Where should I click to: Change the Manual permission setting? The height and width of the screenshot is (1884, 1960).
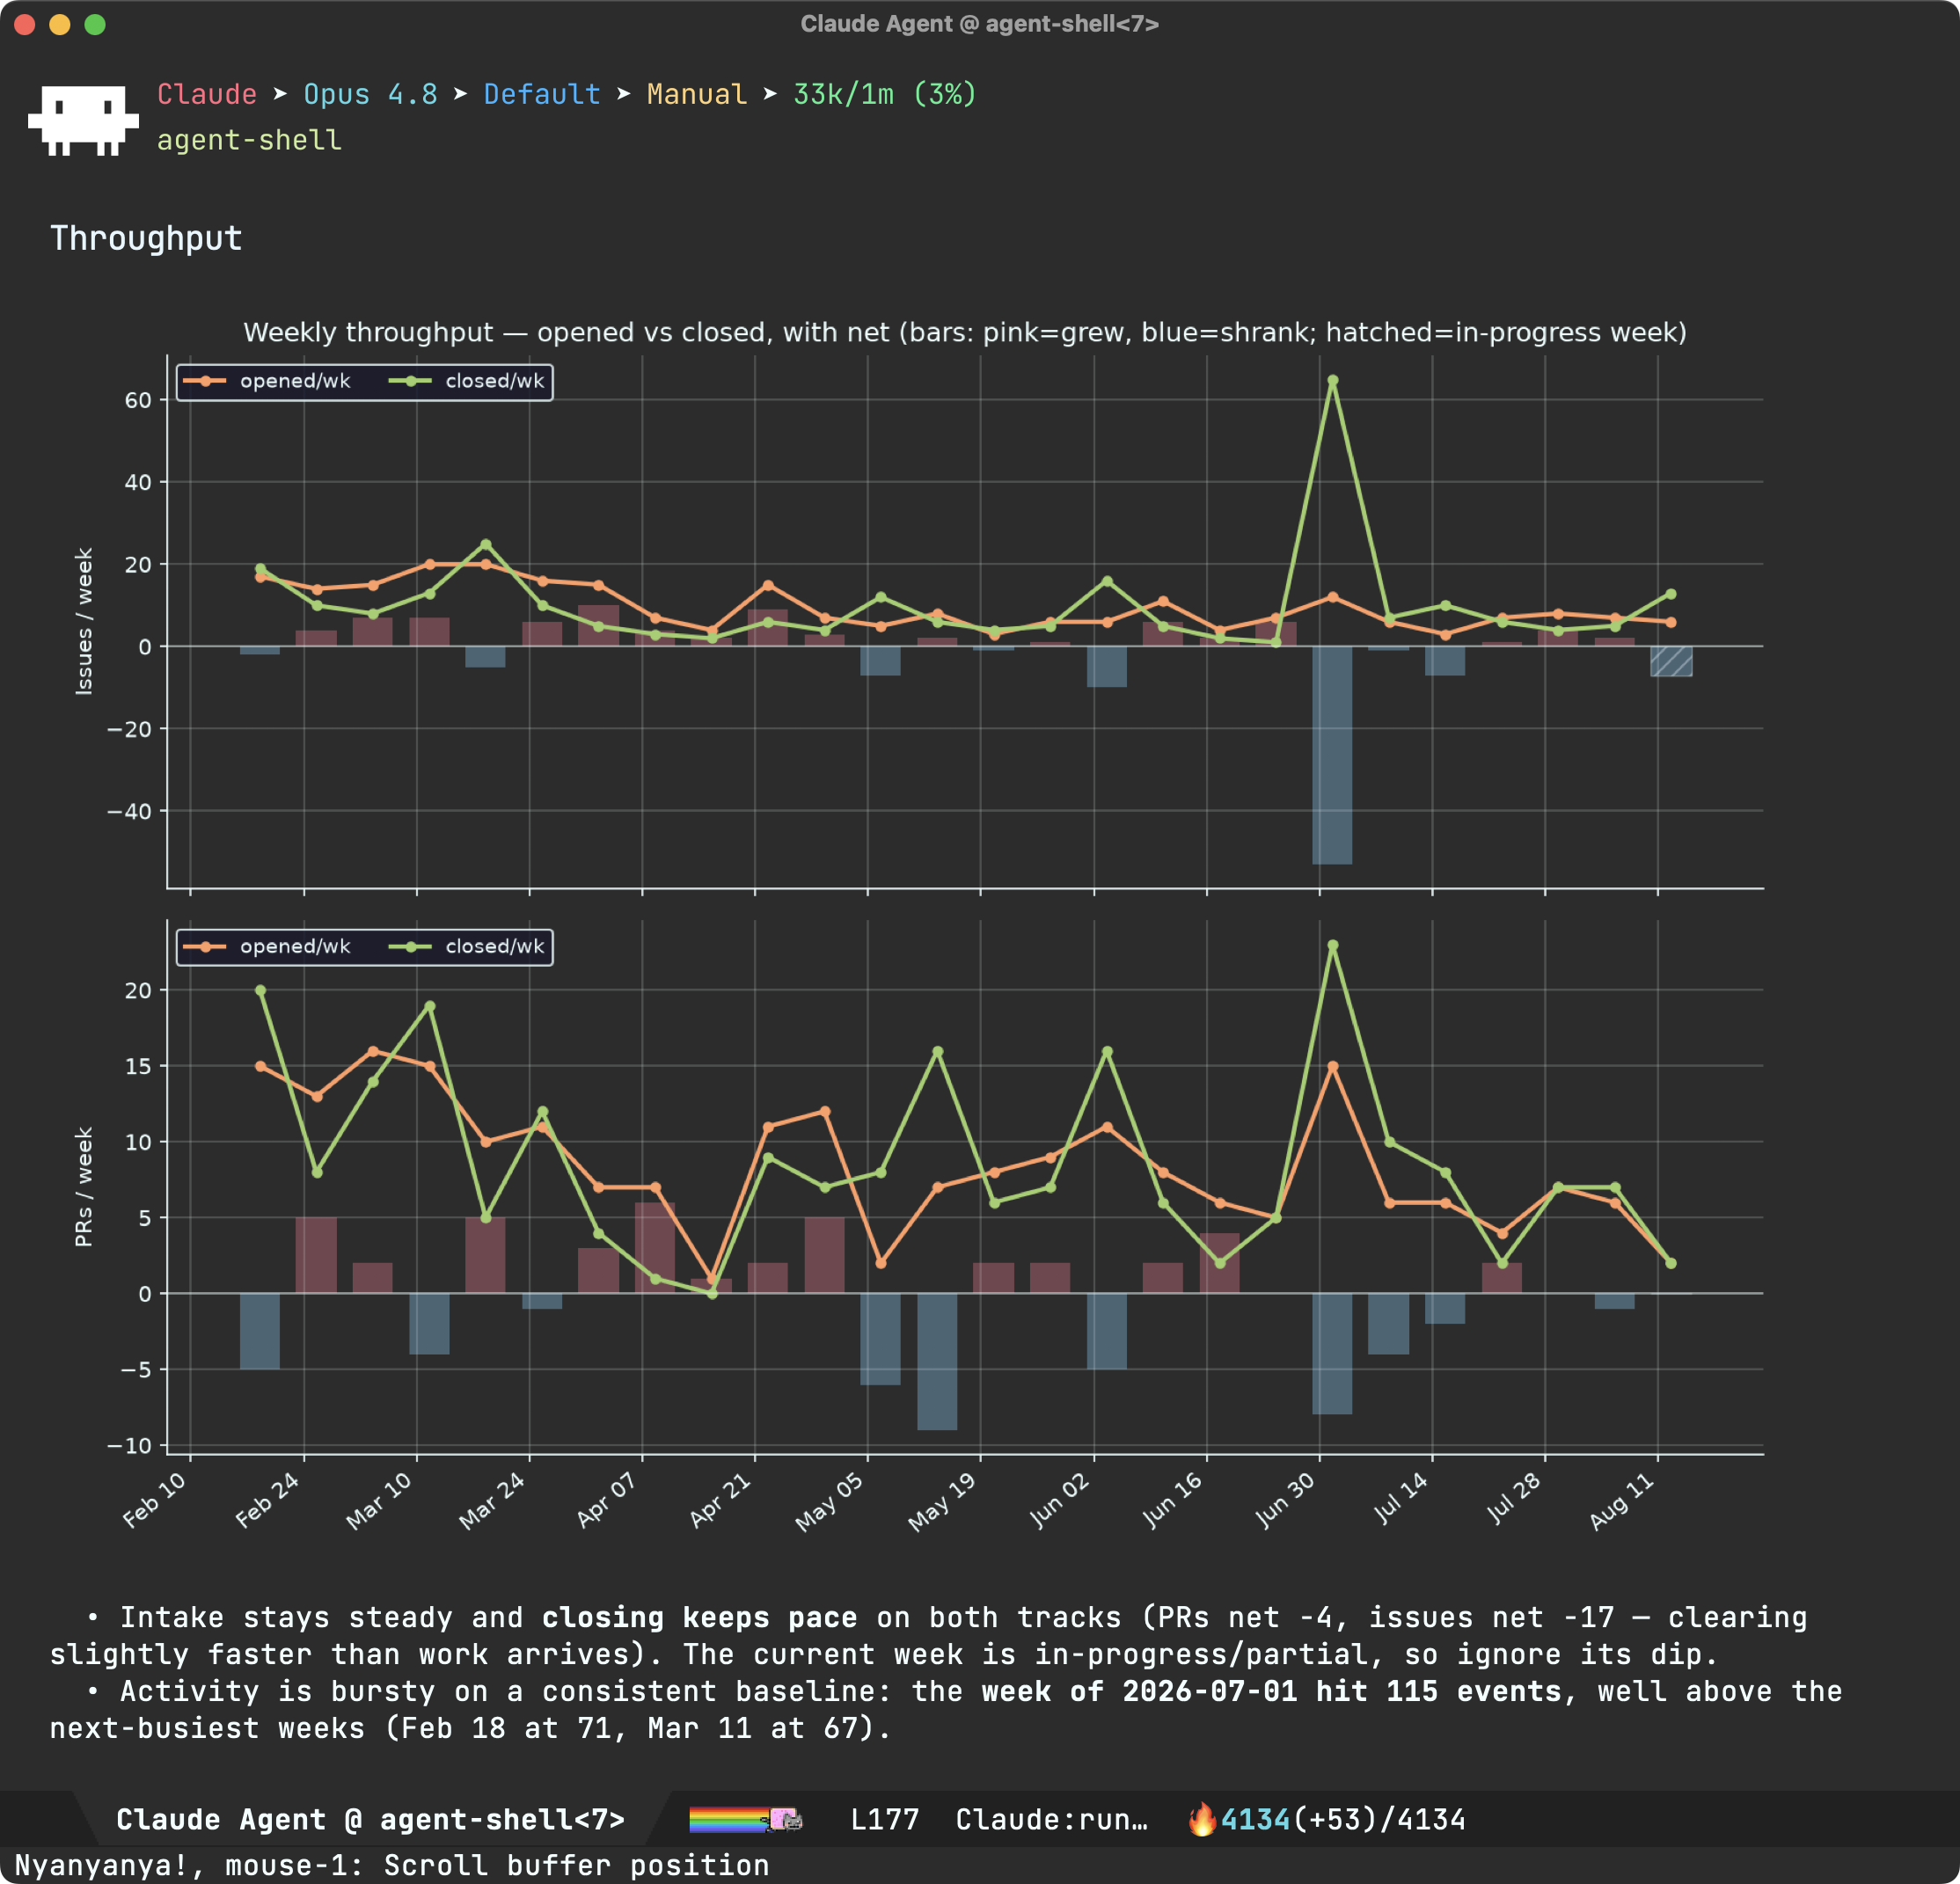697,94
